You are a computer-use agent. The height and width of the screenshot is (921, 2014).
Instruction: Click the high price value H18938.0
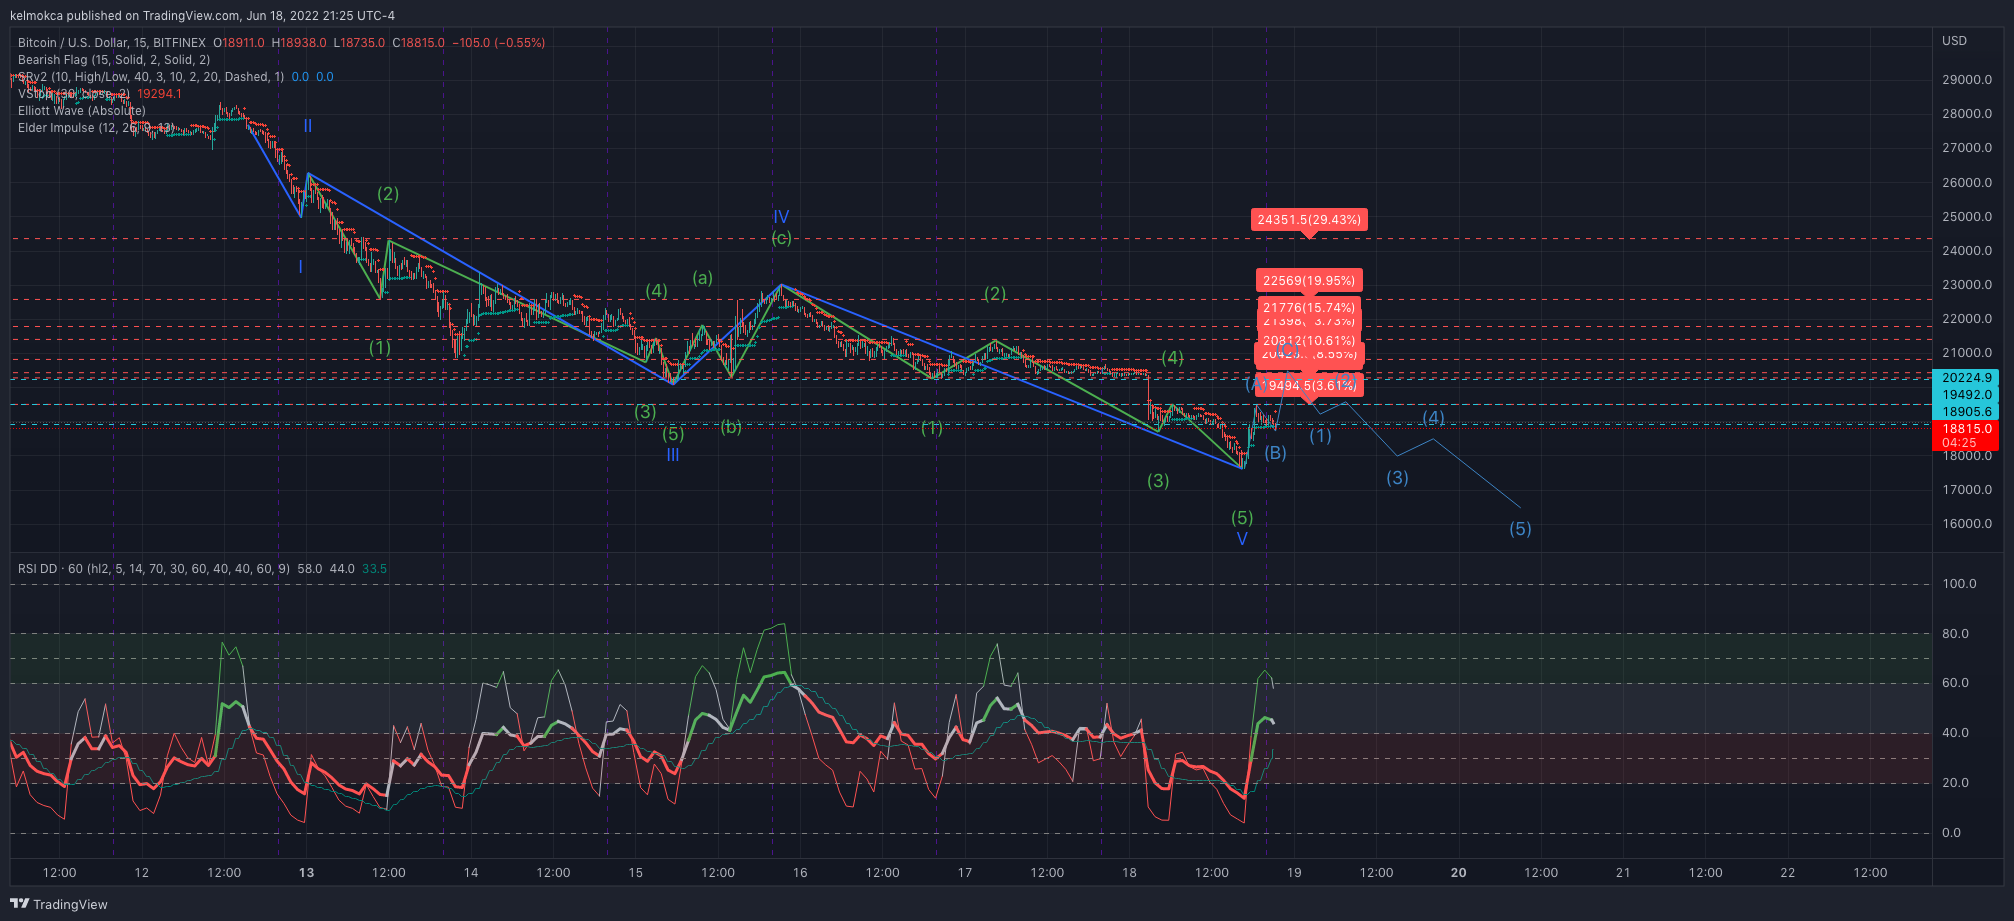coord(299,43)
